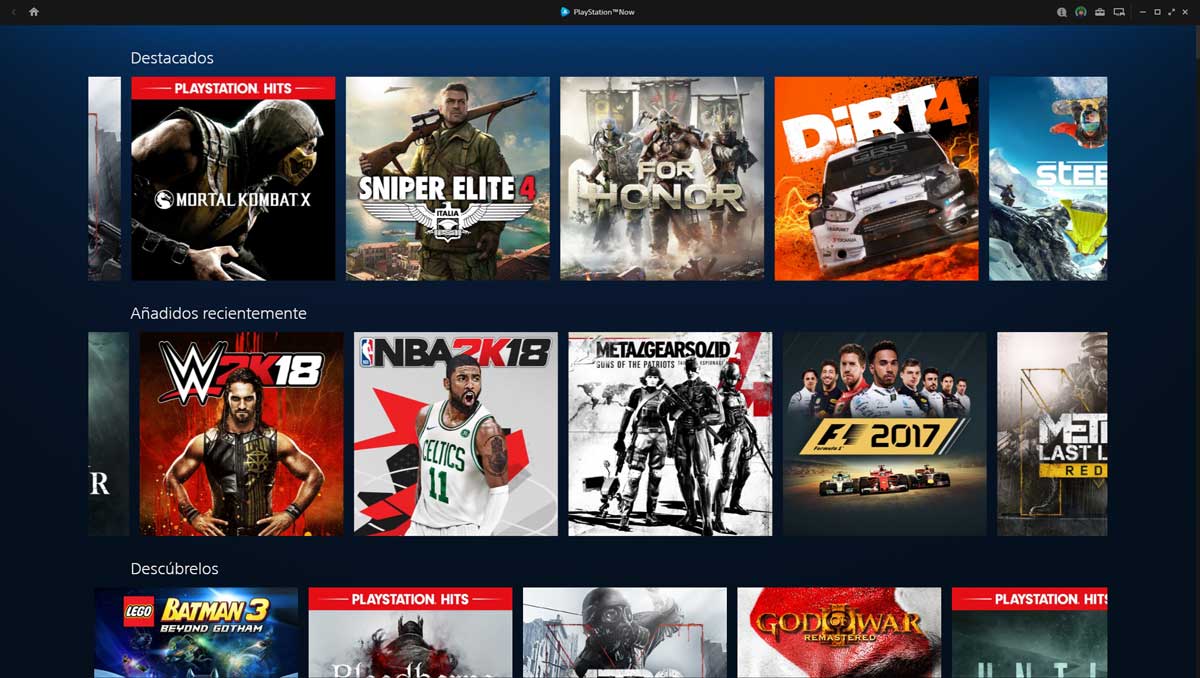Click the display/screen icon in top bar
The width and height of the screenshot is (1200, 678).
click(1119, 12)
